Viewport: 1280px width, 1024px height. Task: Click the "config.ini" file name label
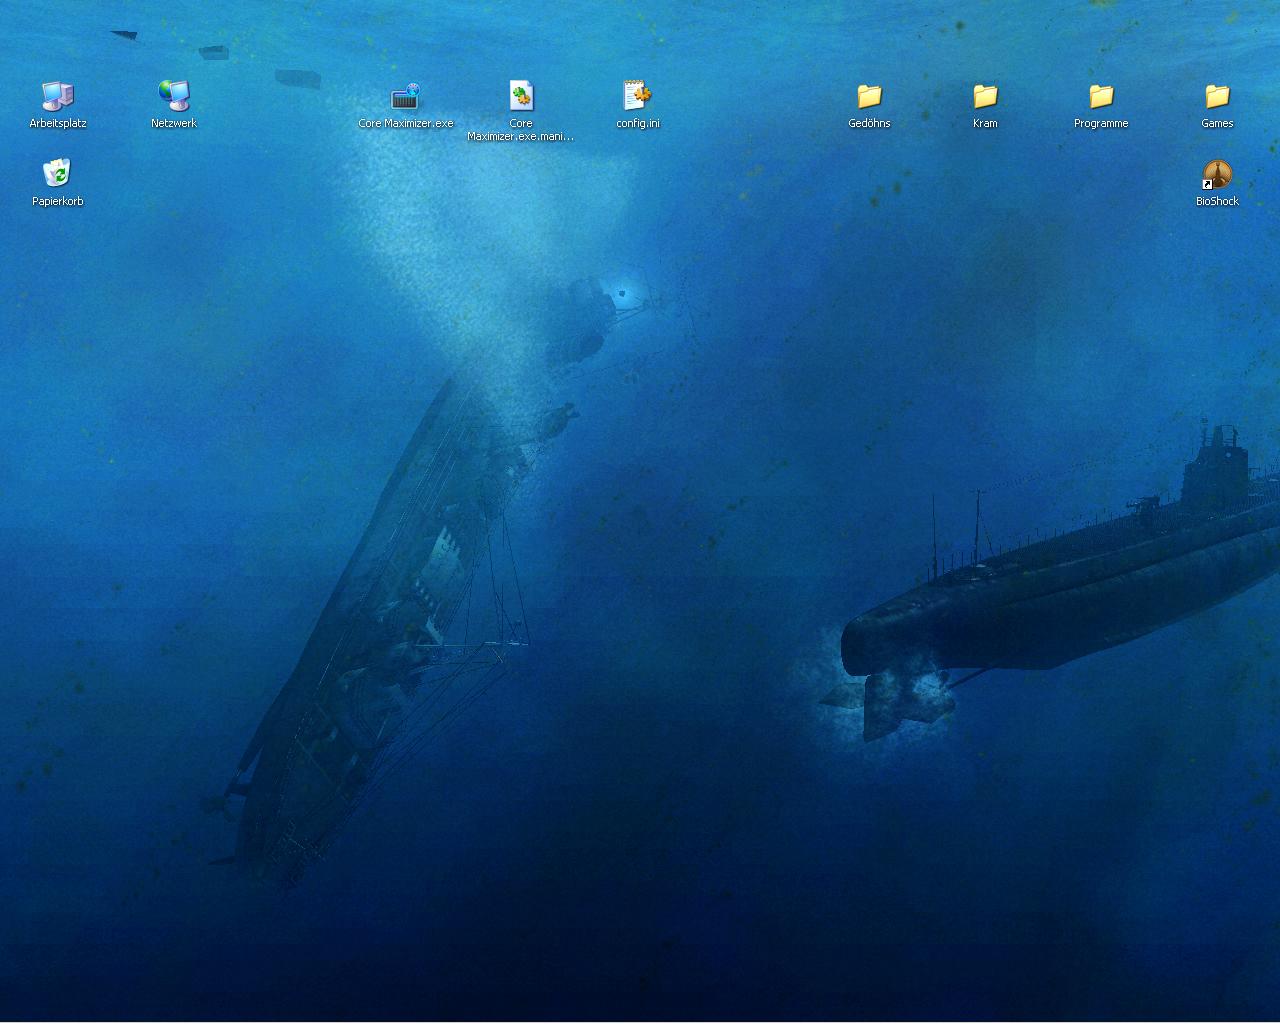click(x=637, y=124)
